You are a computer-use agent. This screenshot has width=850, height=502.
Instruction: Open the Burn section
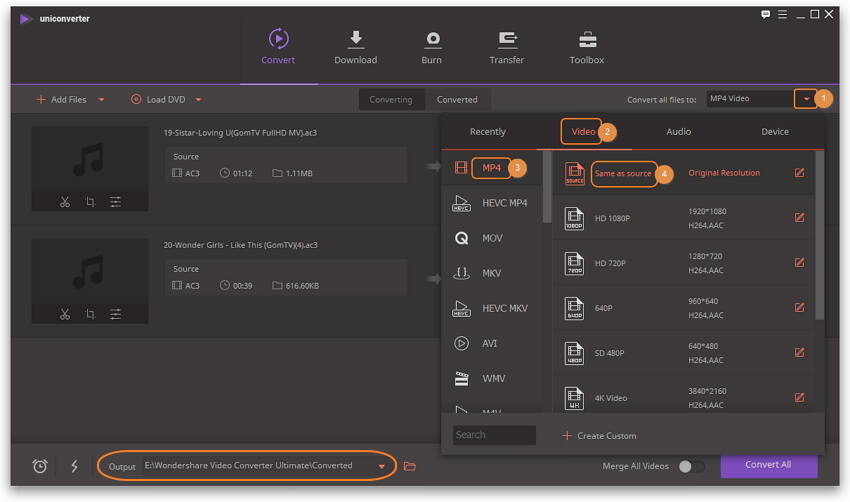tap(432, 47)
